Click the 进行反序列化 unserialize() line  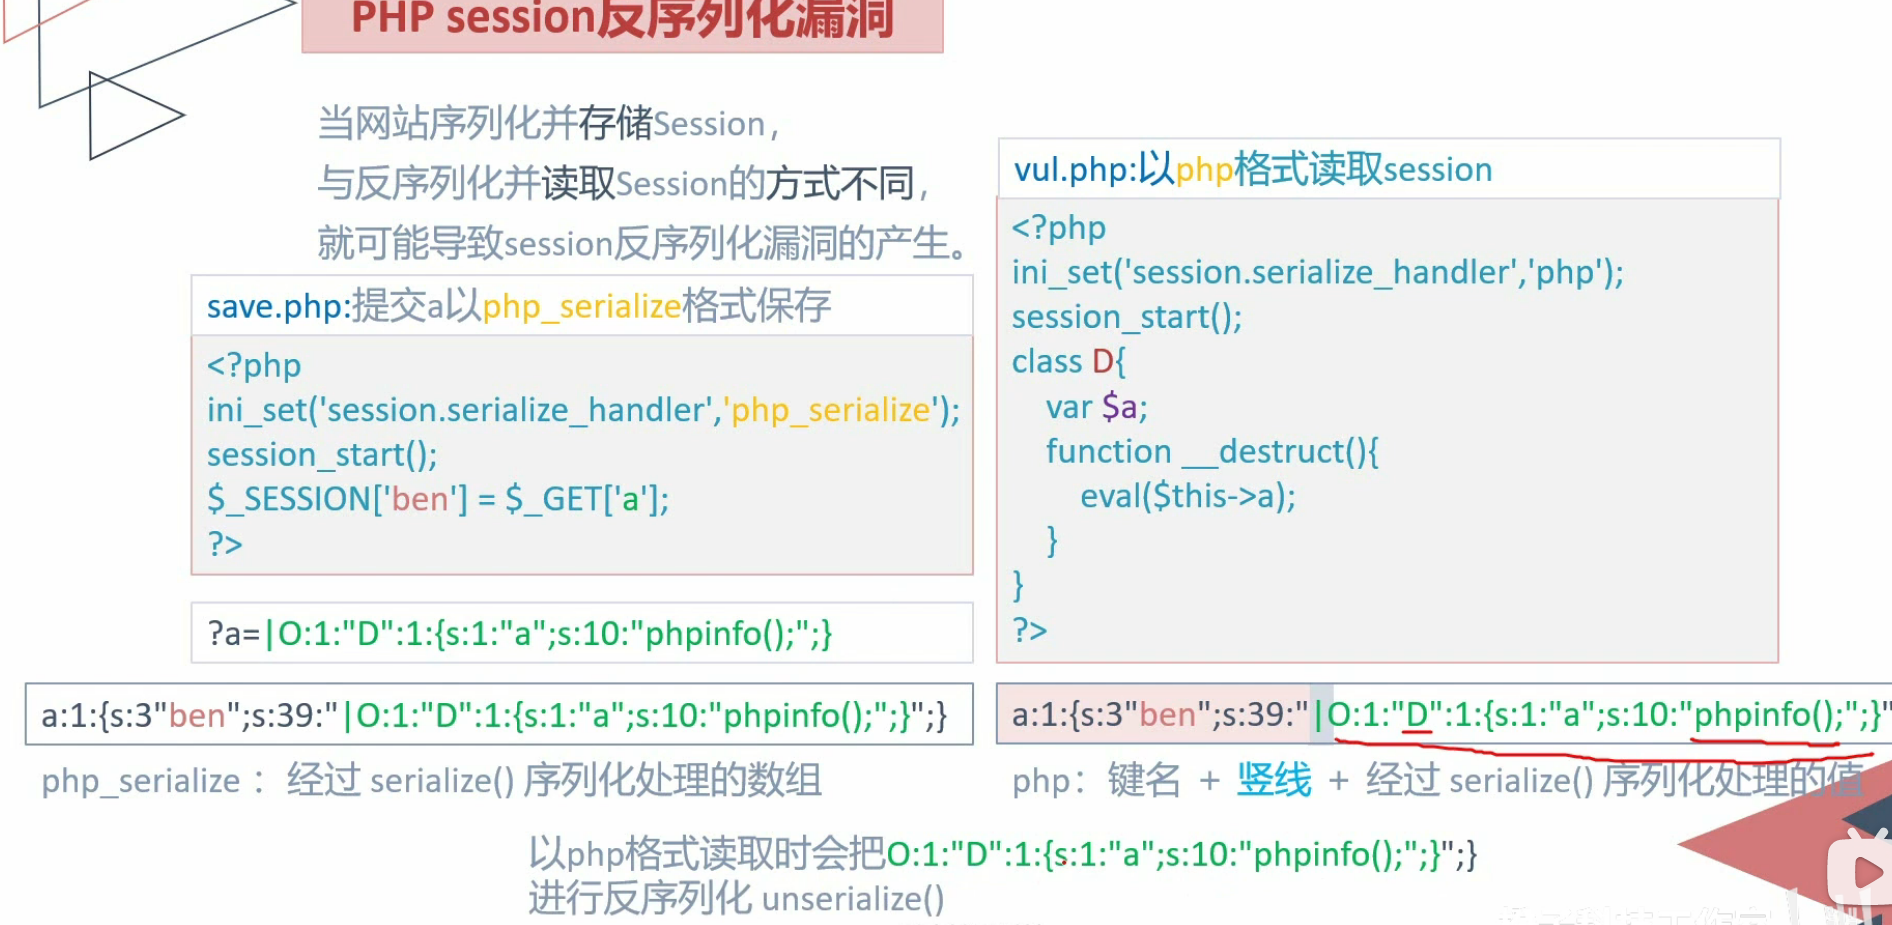pos(736,898)
